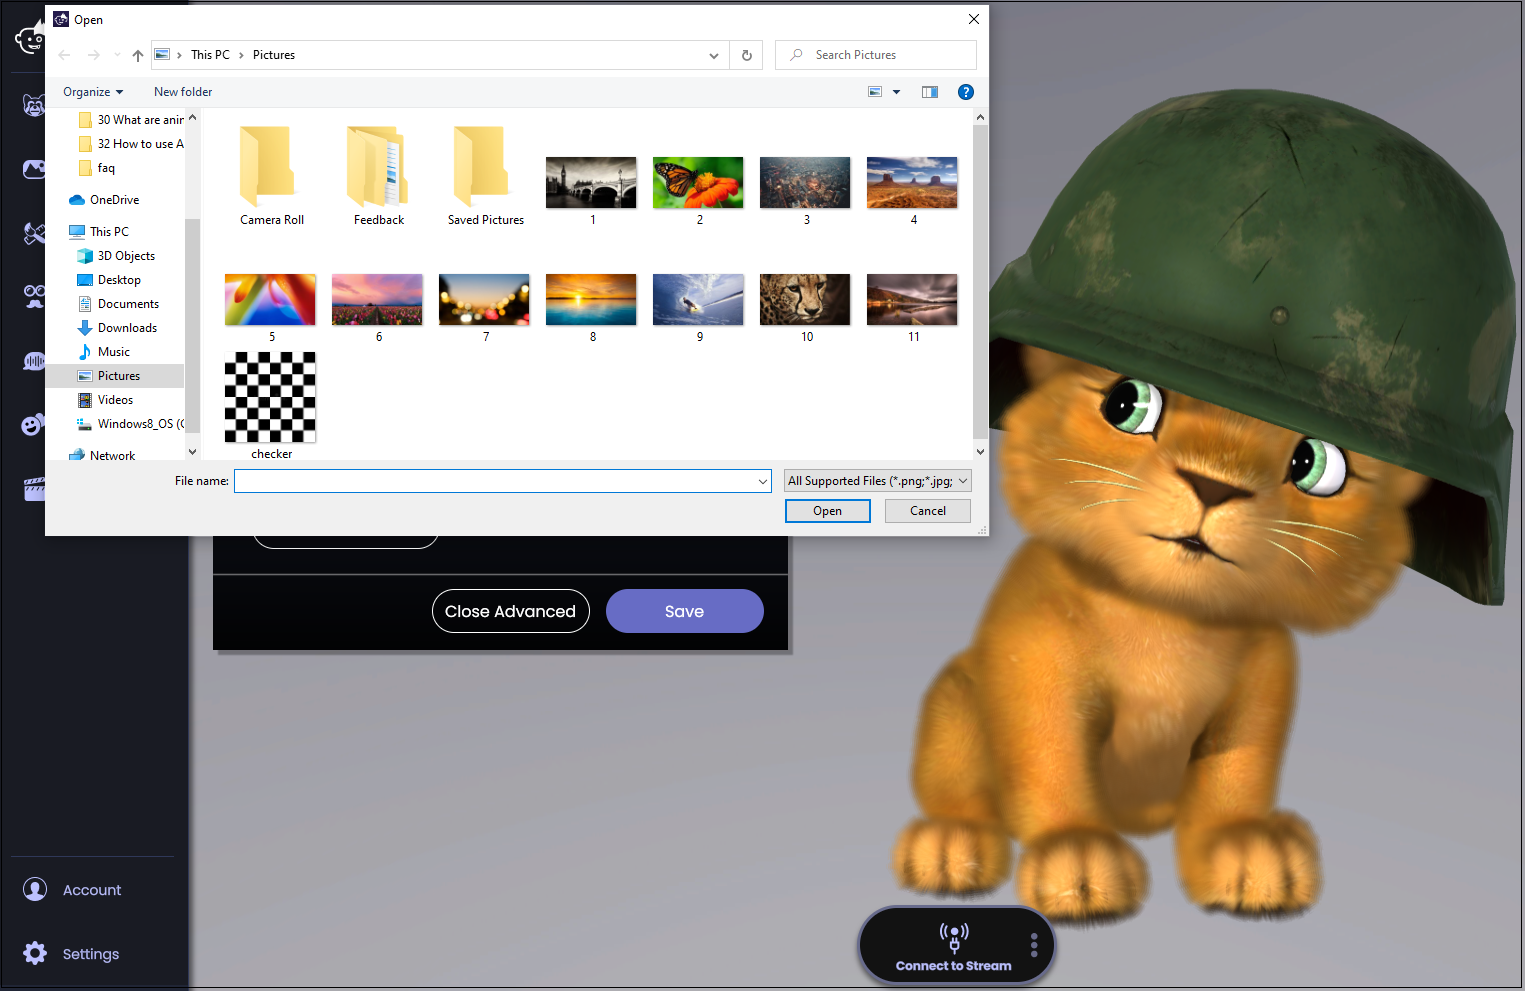Click the back navigation arrow in the dialog
Screen dimensions: 1525x991
point(65,55)
